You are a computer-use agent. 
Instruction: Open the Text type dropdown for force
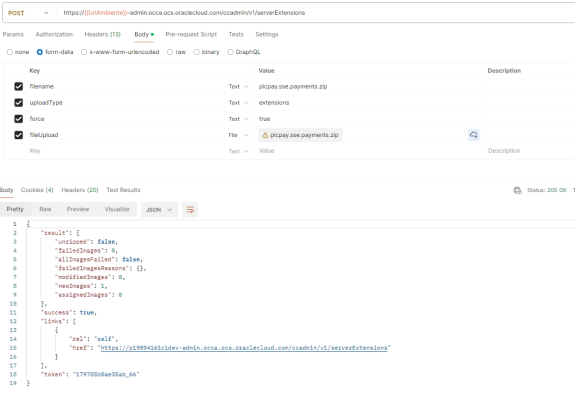click(238, 119)
